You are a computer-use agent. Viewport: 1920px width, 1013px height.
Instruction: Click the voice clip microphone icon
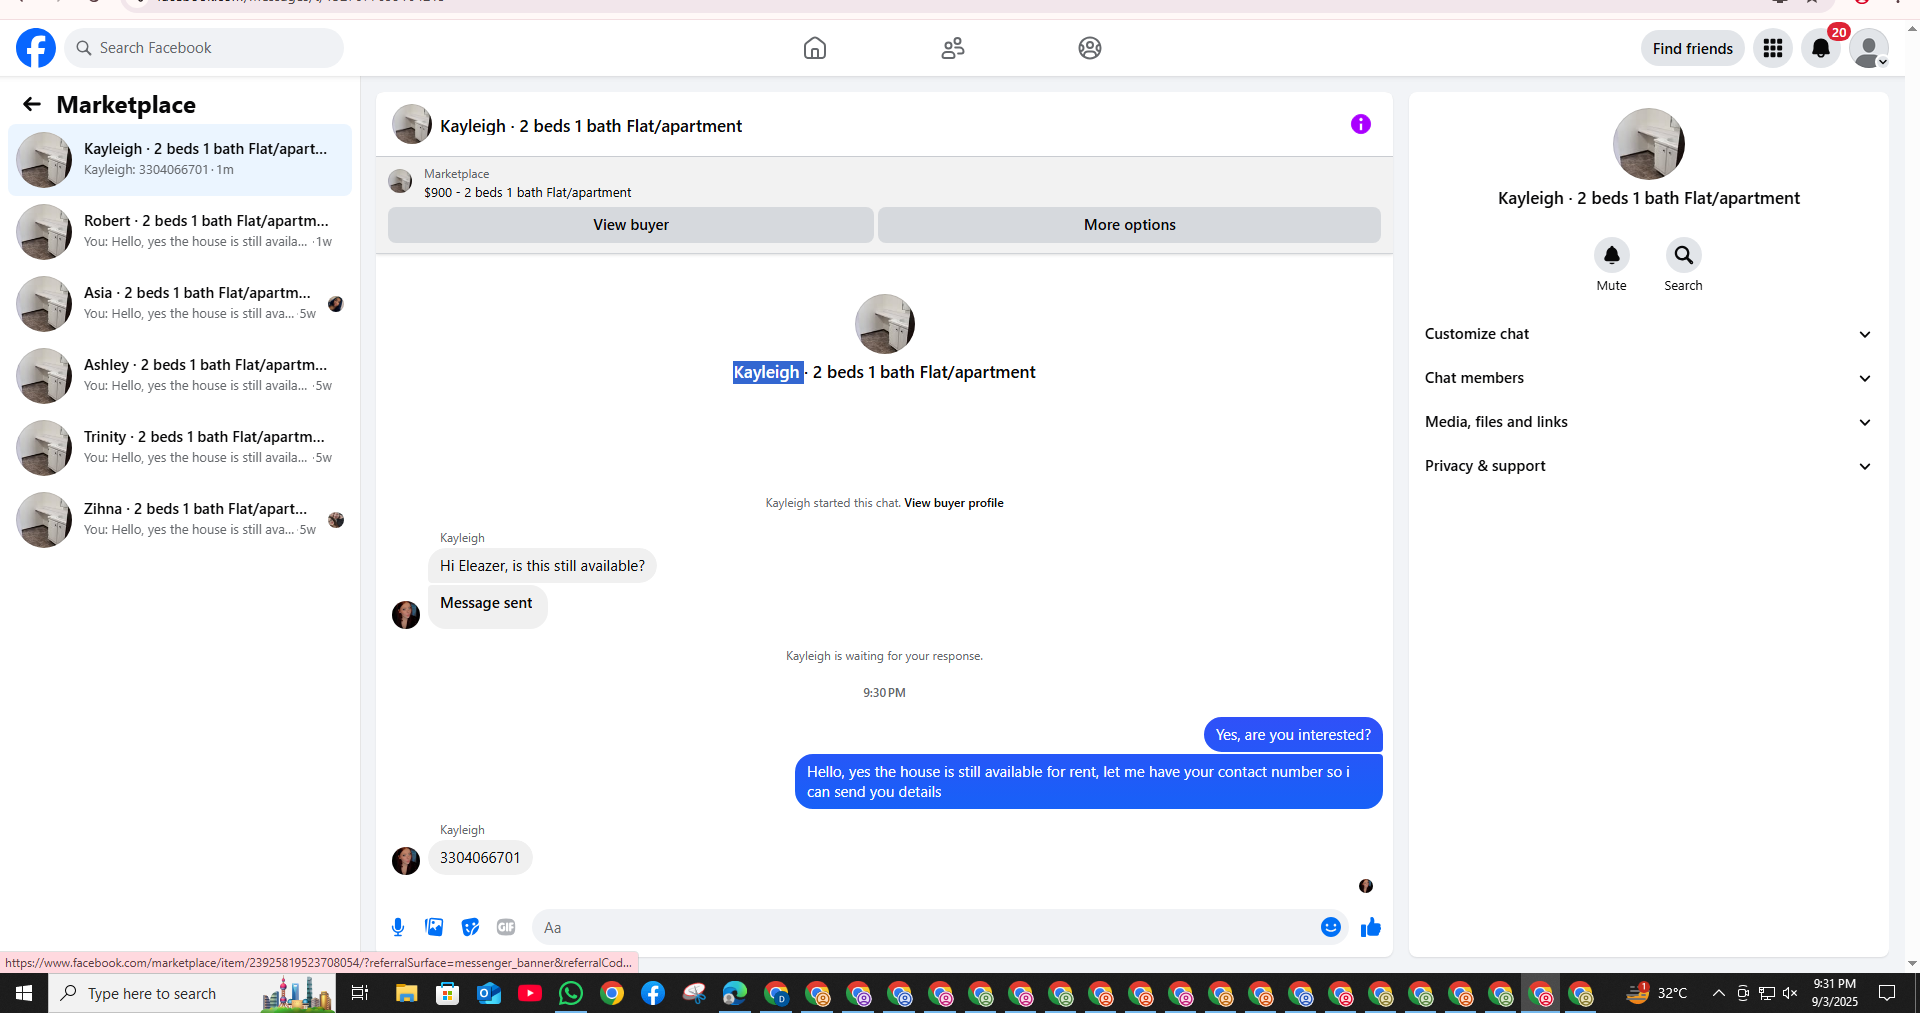(398, 927)
